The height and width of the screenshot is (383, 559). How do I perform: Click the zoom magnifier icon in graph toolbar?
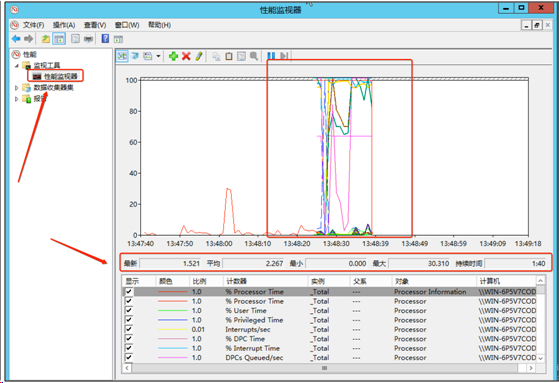coord(254,56)
